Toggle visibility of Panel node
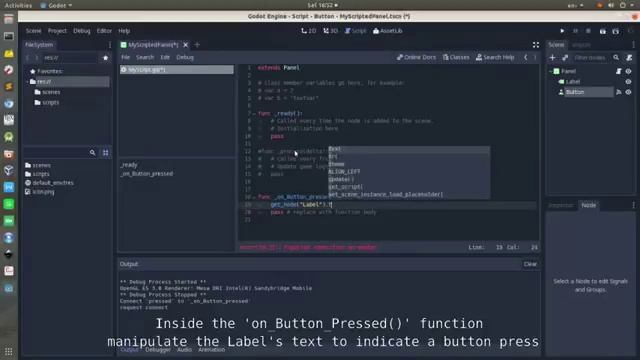The width and height of the screenshot is (640, 360). coord(629,71)
